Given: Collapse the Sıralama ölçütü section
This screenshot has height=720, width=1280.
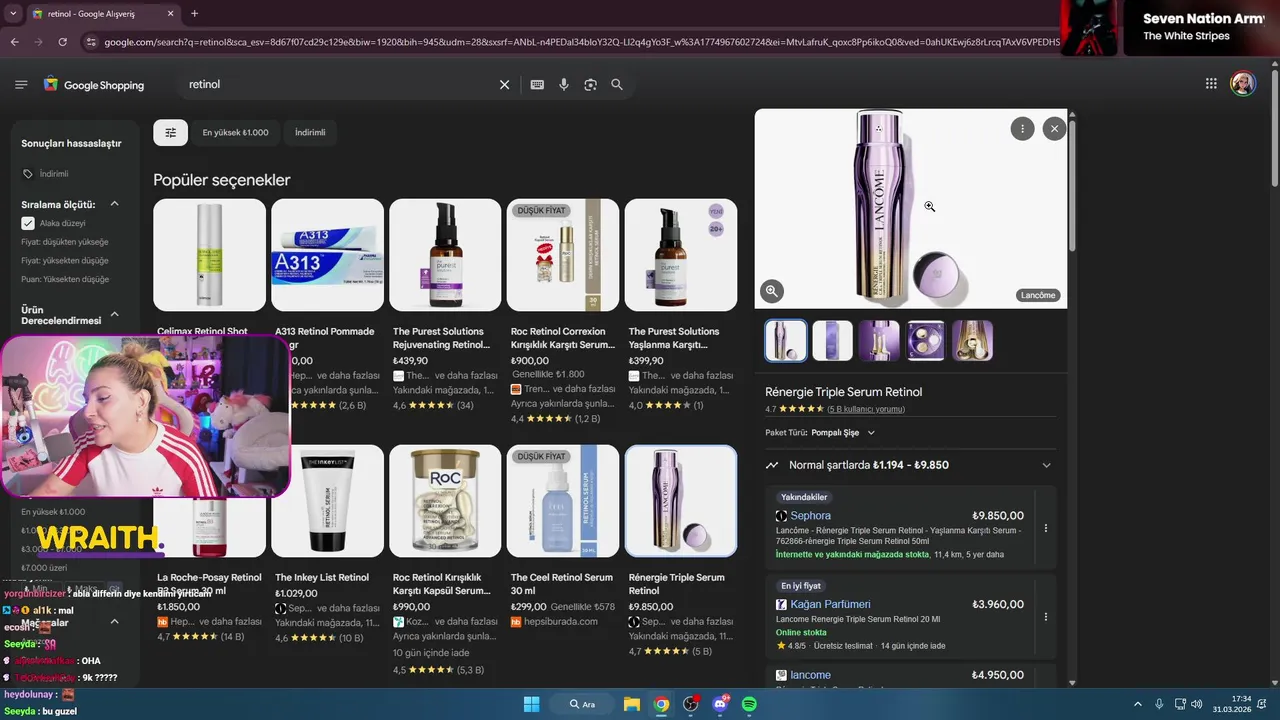Looking at the screenshot, I should pos(114,204).
